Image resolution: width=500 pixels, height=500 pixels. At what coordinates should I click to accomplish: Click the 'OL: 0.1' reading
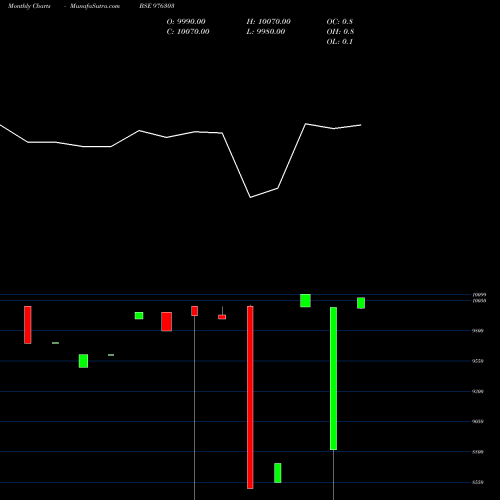tap(340, 42)
